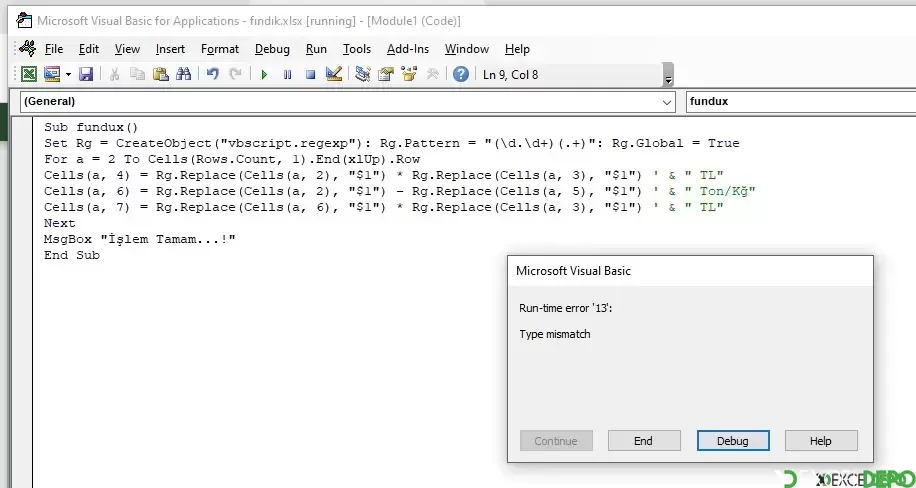This screenshot has width=916, height=488.
Task: Click the Break pause icon
Action: click(x=287, y=75)
